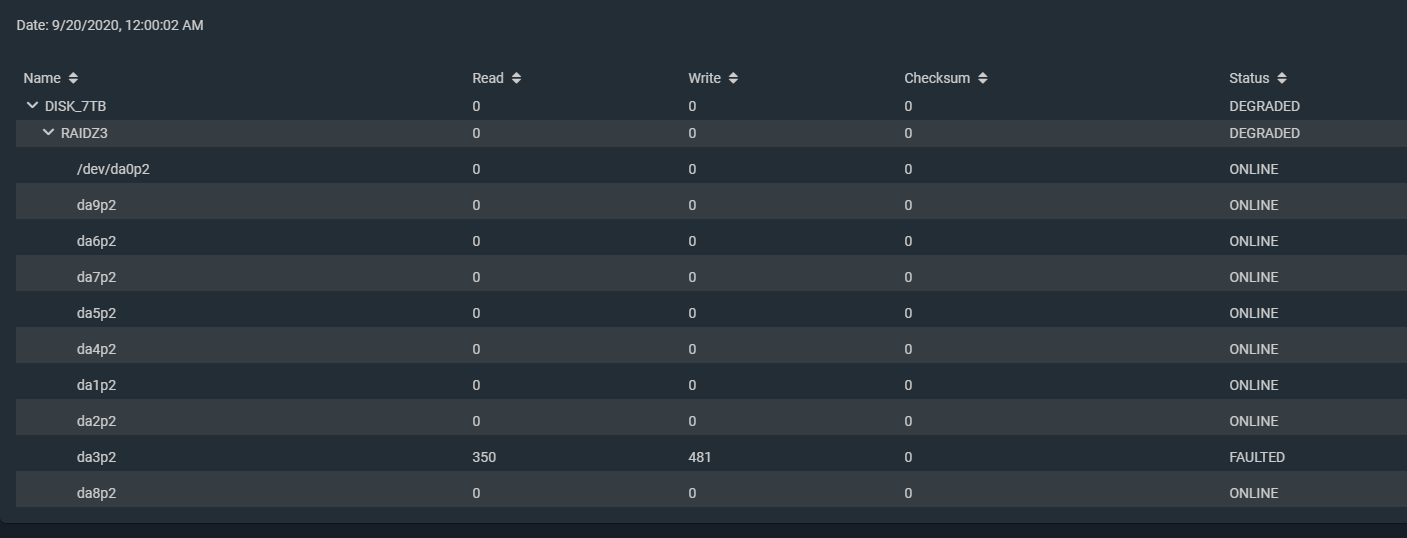Click the Status column sort arrows
1407x538 pixels.
(x=1282, y=78)
